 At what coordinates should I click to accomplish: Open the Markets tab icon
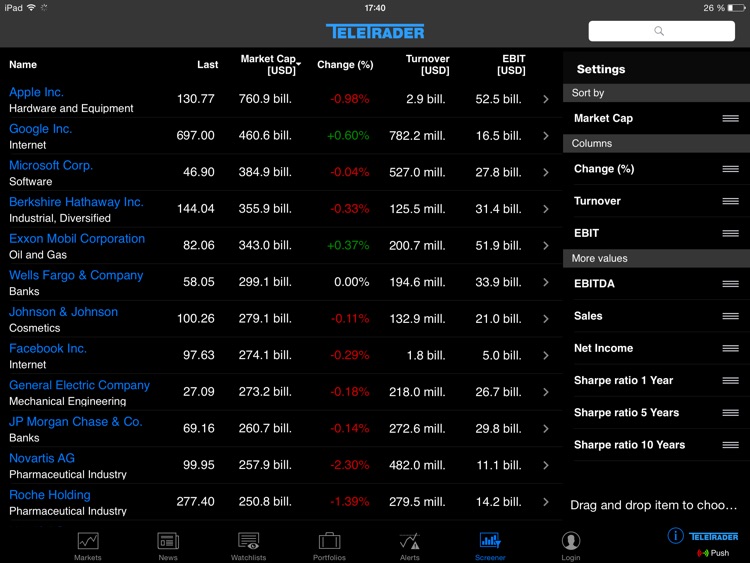tap(88, 541)
